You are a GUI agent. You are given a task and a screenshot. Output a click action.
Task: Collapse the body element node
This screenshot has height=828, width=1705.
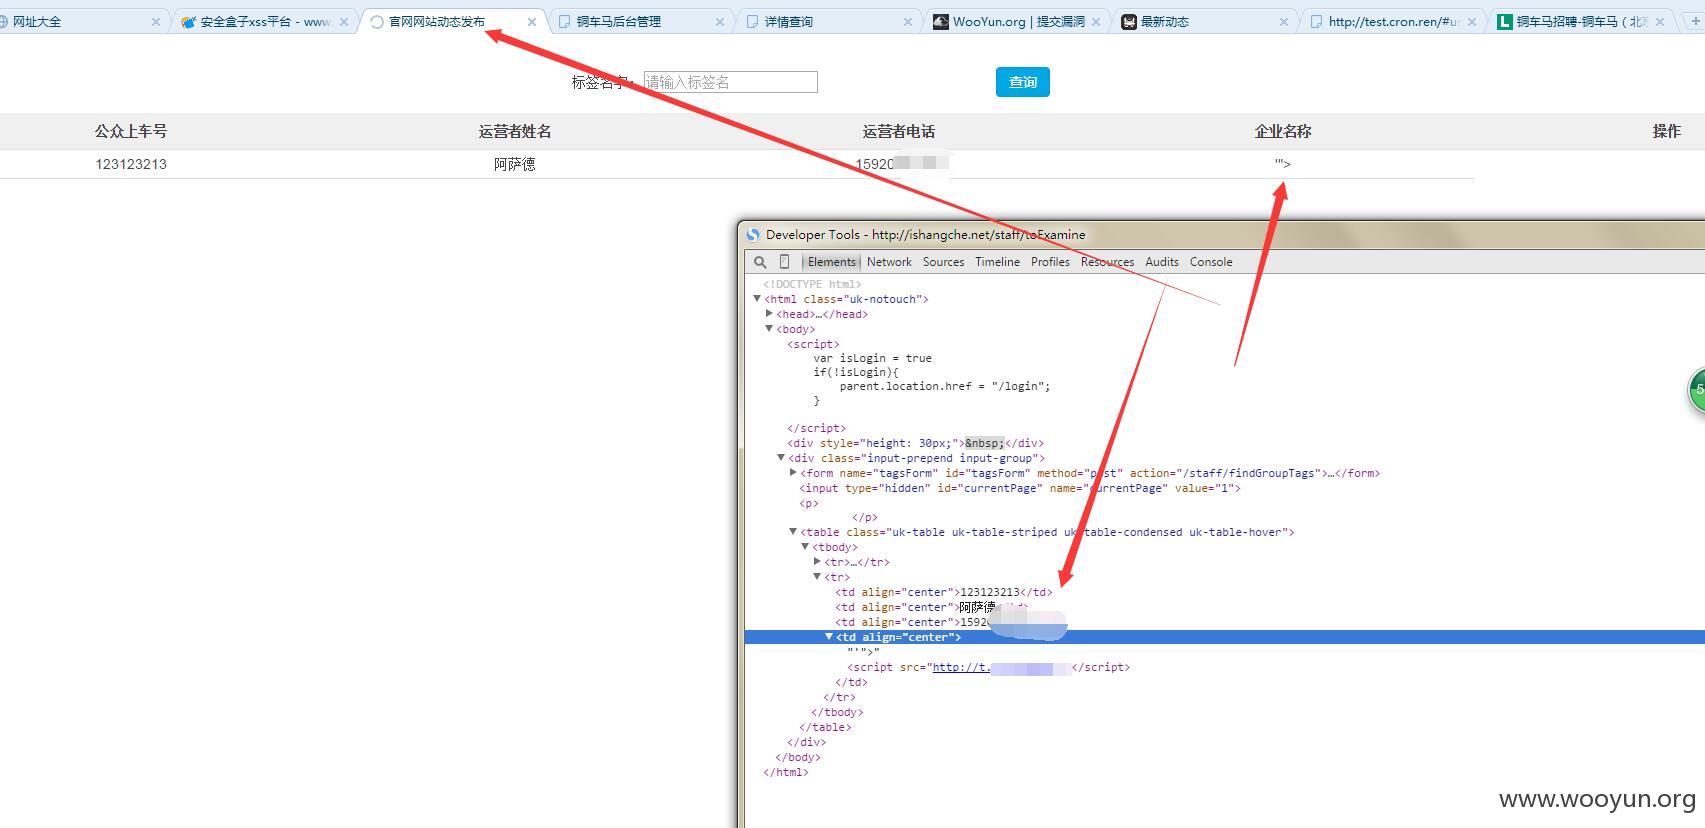coord(769,328)
